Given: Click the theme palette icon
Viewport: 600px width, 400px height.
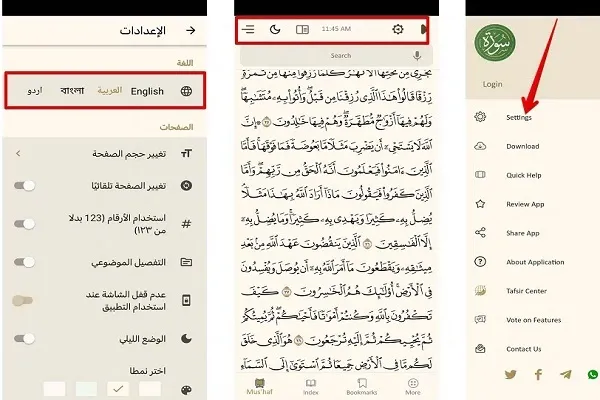Looking at the screenshot, I should [x=186, y=390].
